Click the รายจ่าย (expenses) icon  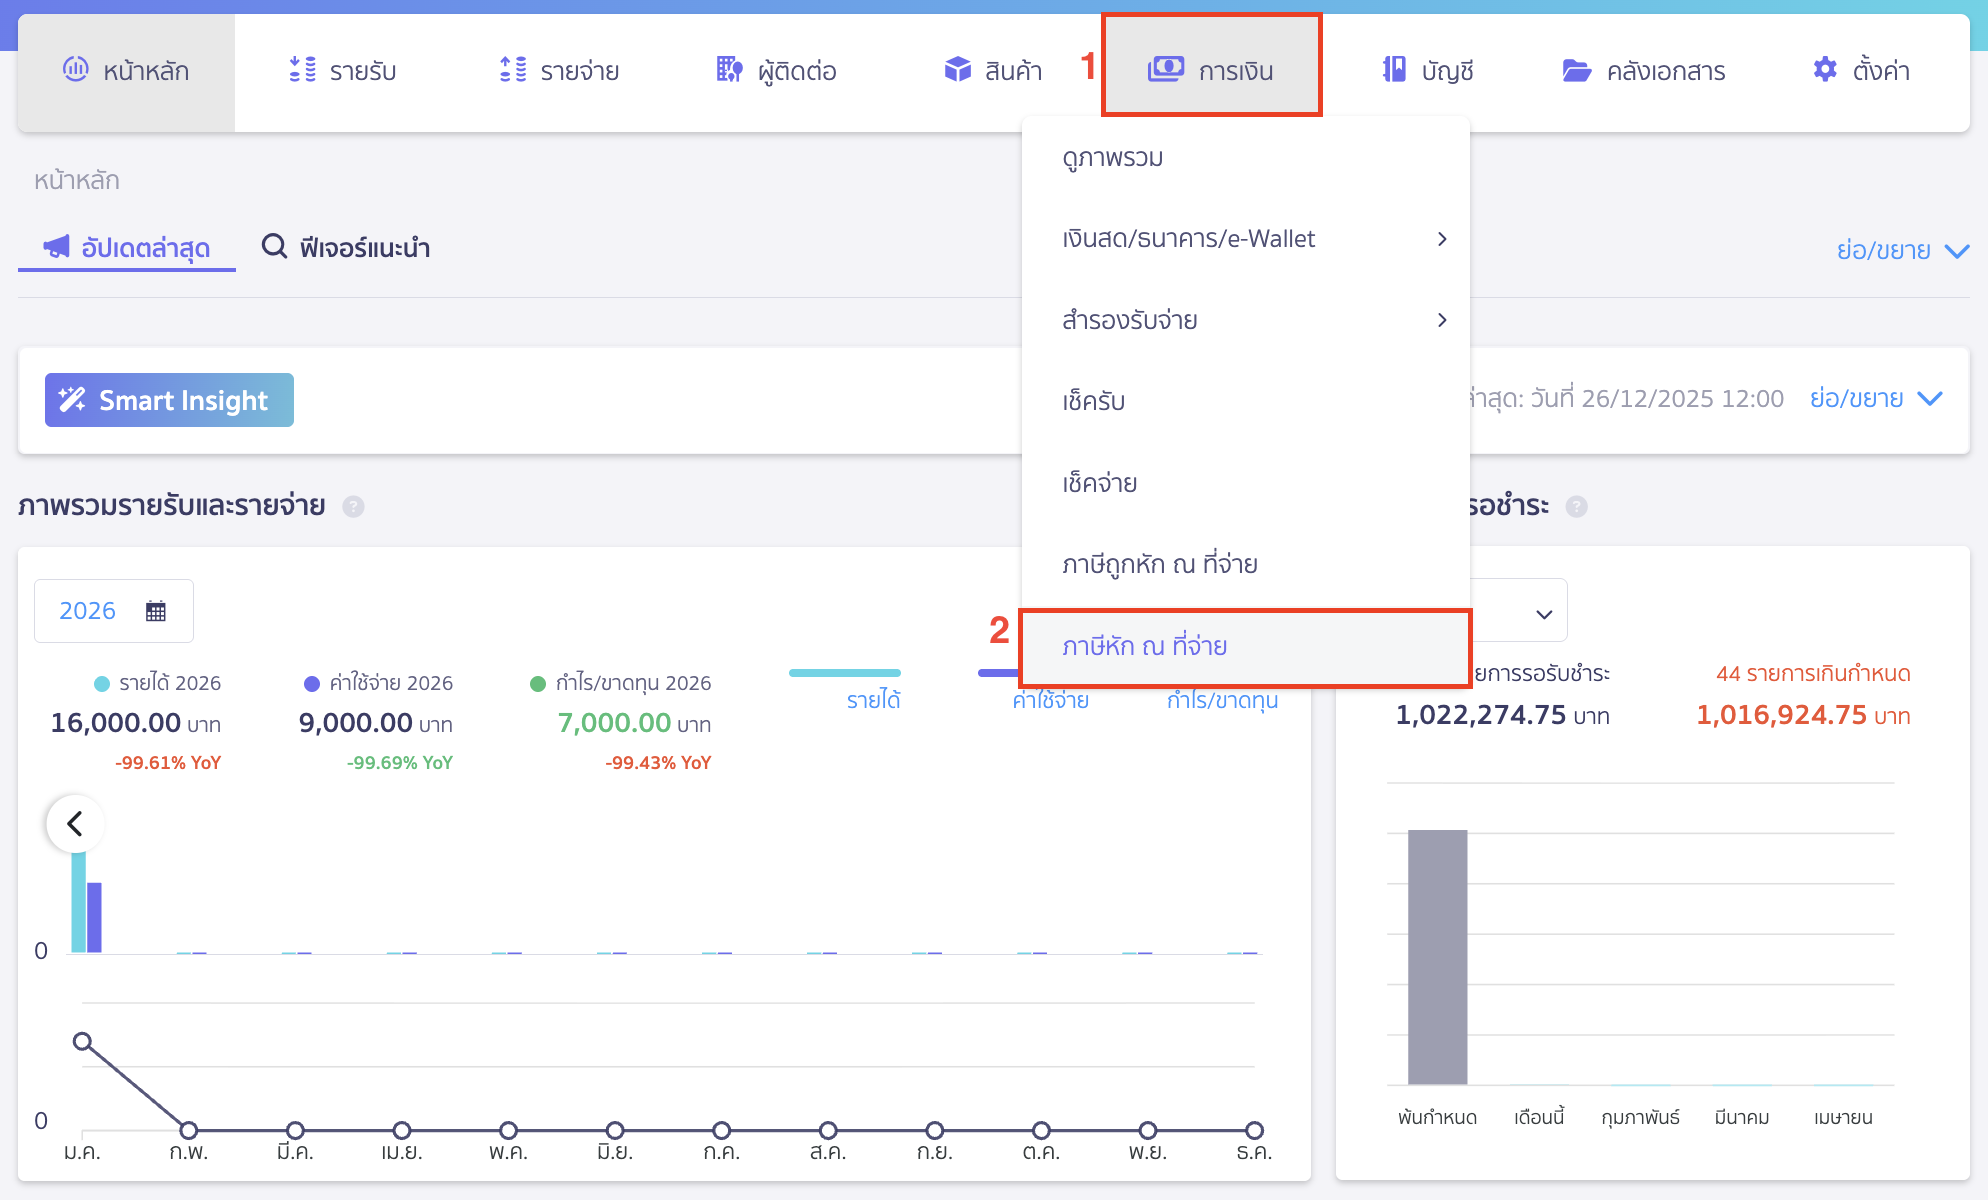point(513,70)
